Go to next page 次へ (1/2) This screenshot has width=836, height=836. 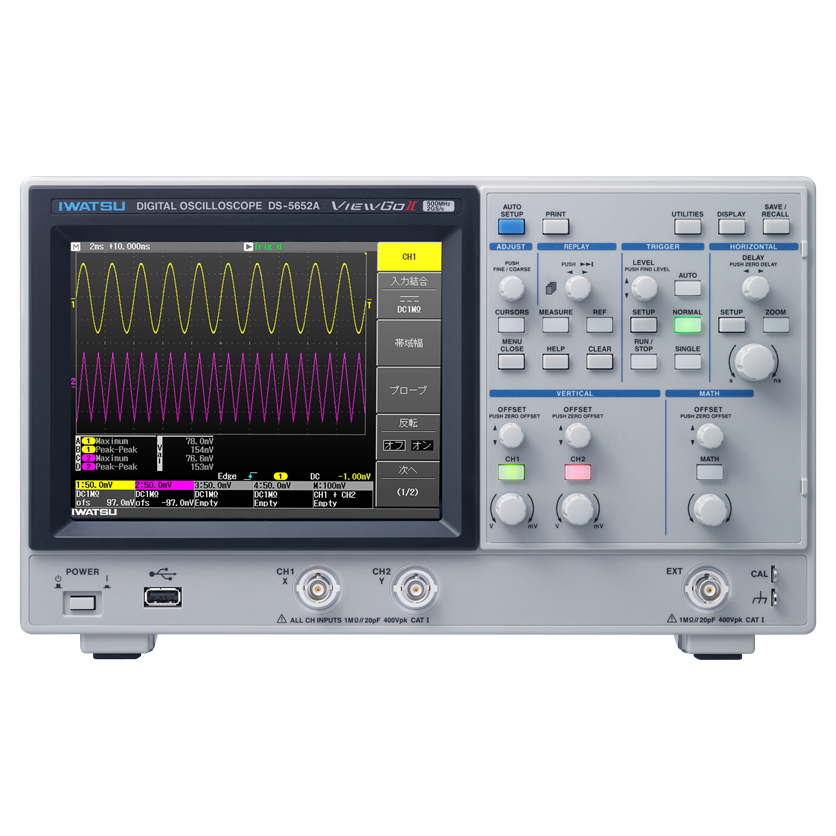pos(408,484)
